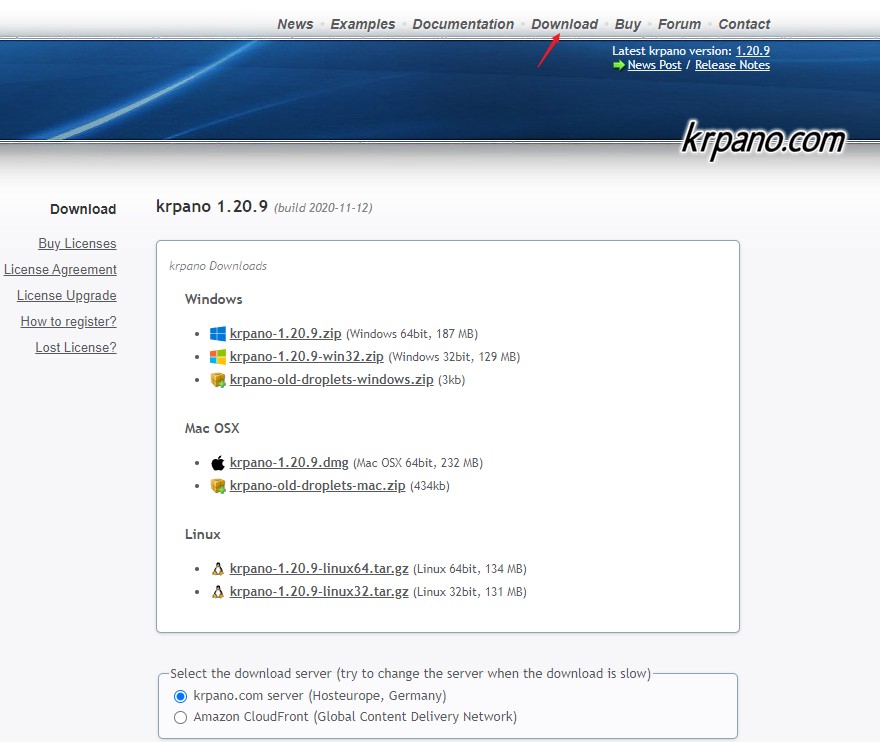Screen dimensions: 880x742
Task: Click the package icon for krpano-old-droplets-mac.zip
Action: (x=218, y=486)
